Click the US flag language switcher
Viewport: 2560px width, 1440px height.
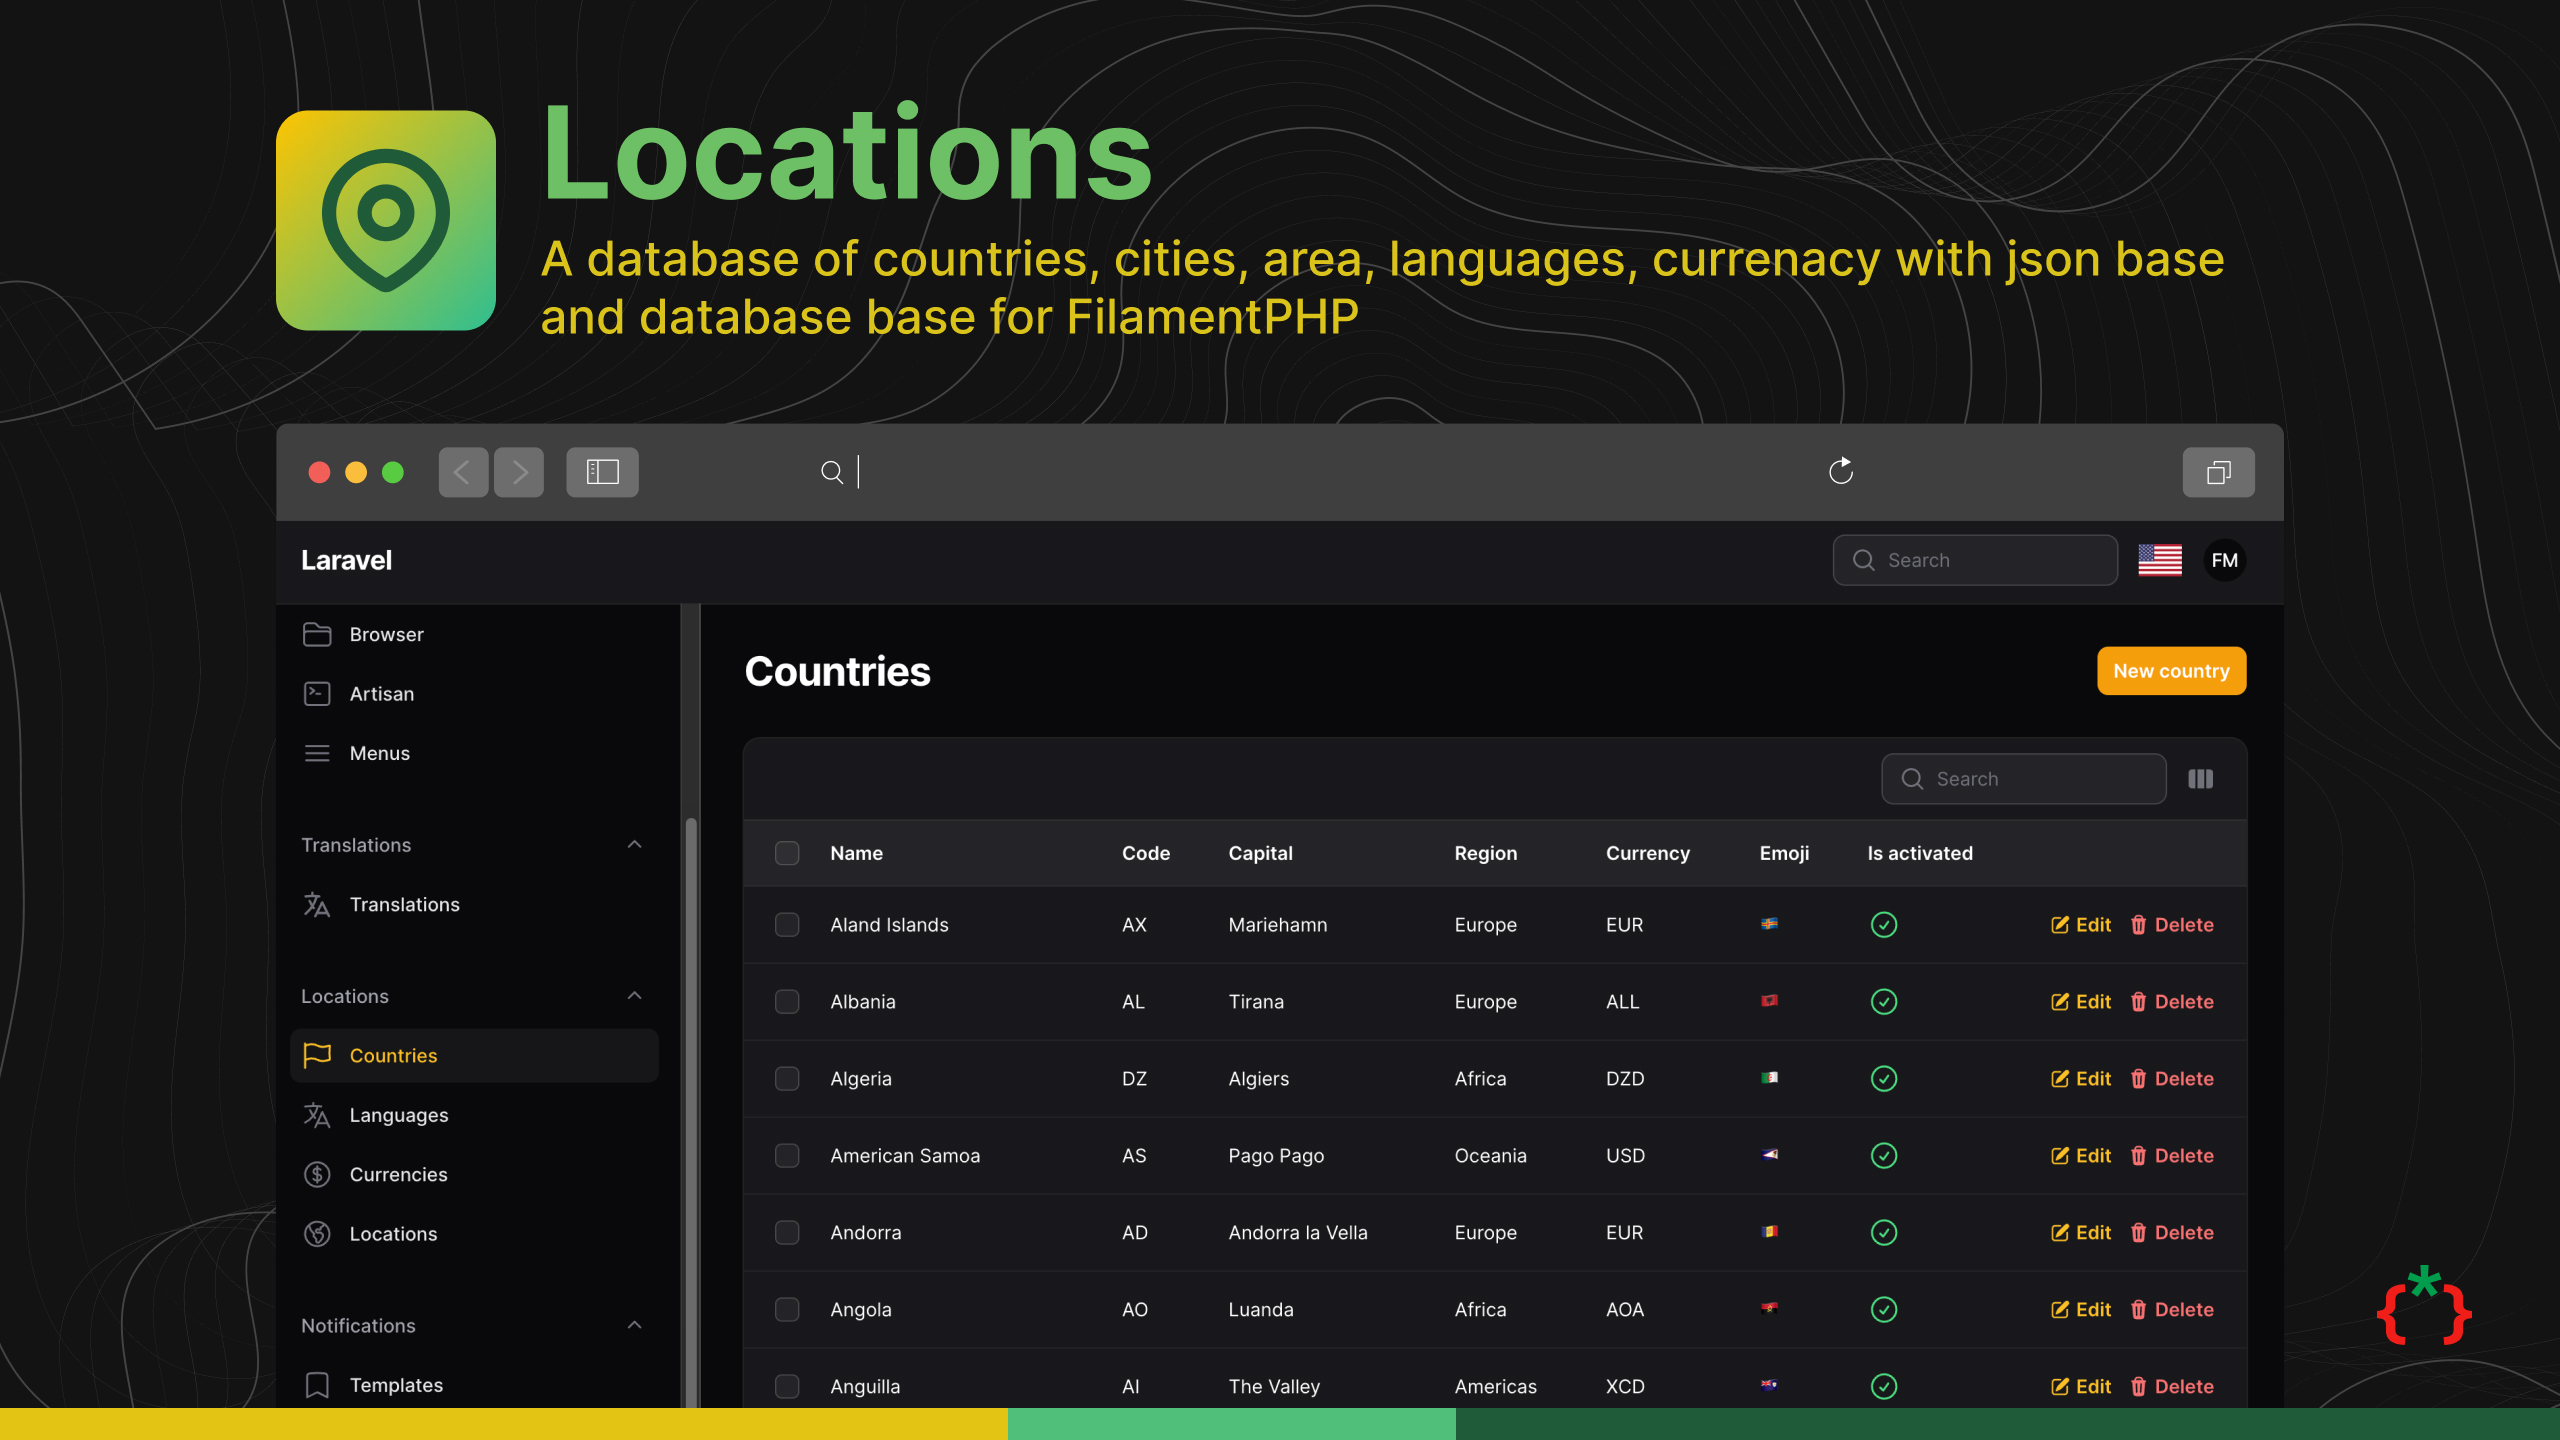tap(2160, 560)
